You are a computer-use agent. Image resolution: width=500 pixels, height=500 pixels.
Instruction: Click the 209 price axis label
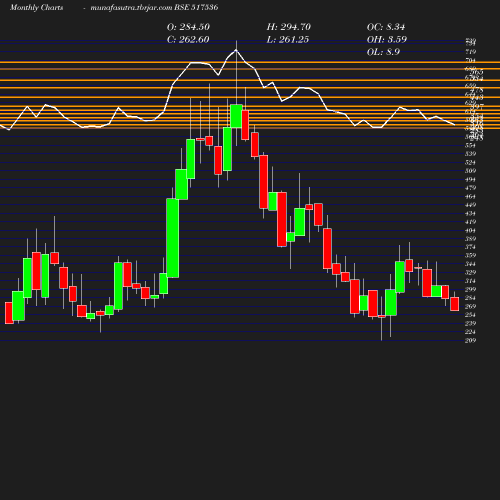pos(470,340)
